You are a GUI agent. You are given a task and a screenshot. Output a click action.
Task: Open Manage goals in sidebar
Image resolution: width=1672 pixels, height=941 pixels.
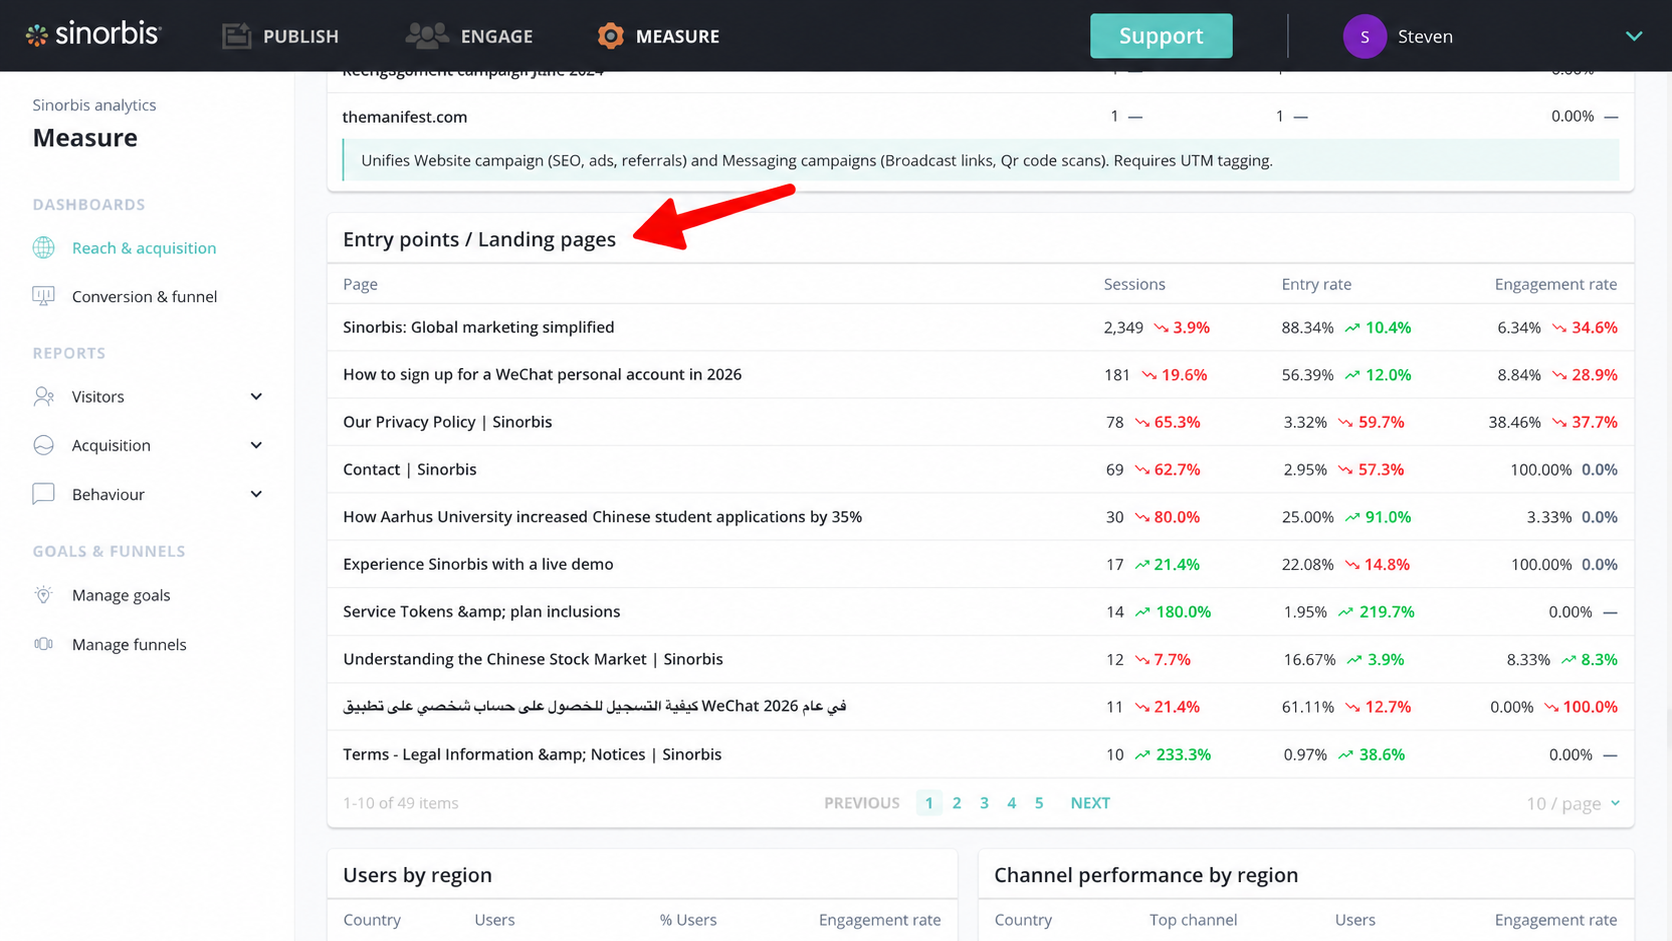[x=121, y=595]
